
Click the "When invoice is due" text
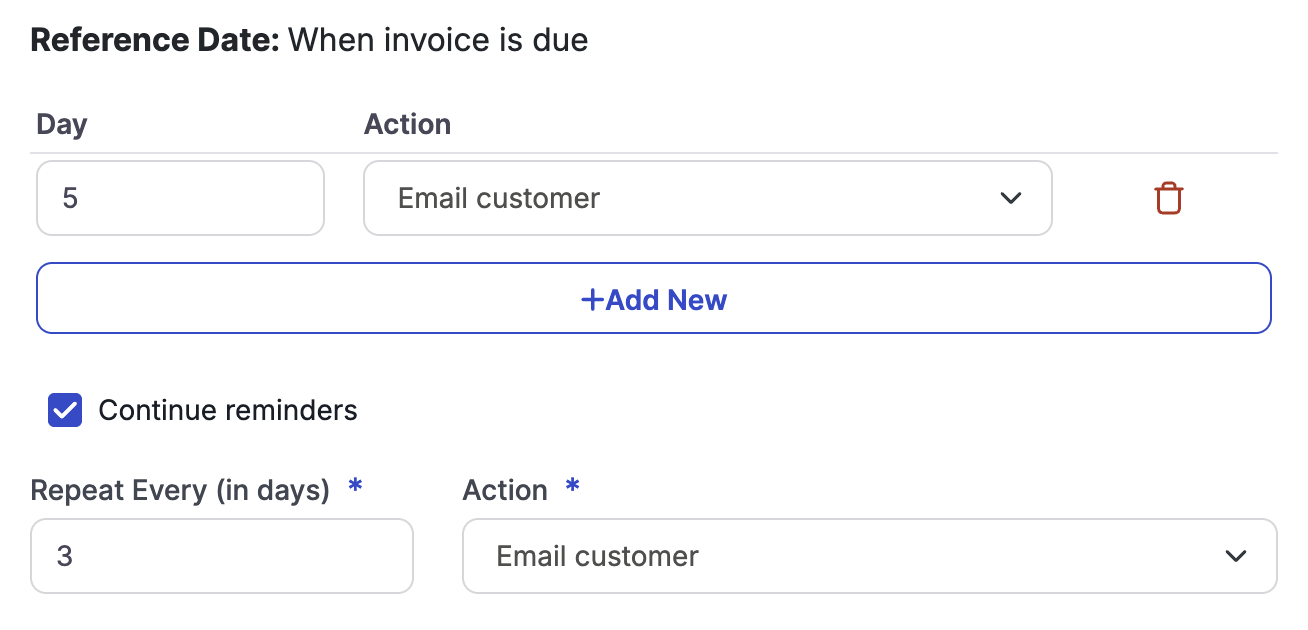coord(438,40)
